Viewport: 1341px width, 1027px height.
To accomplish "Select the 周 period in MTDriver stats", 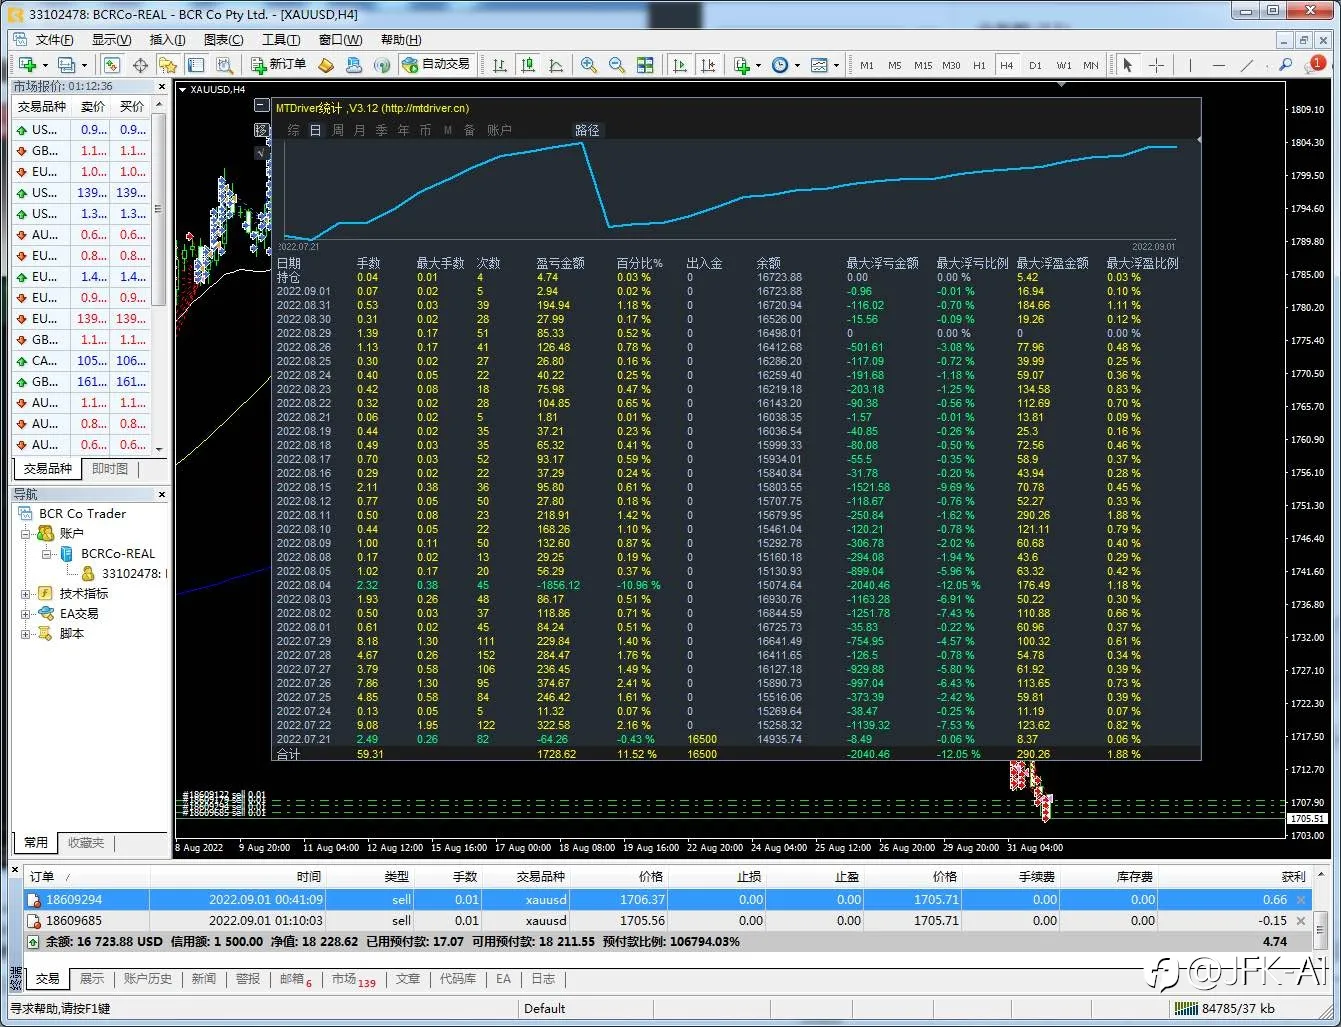I will tap(338, 130).
